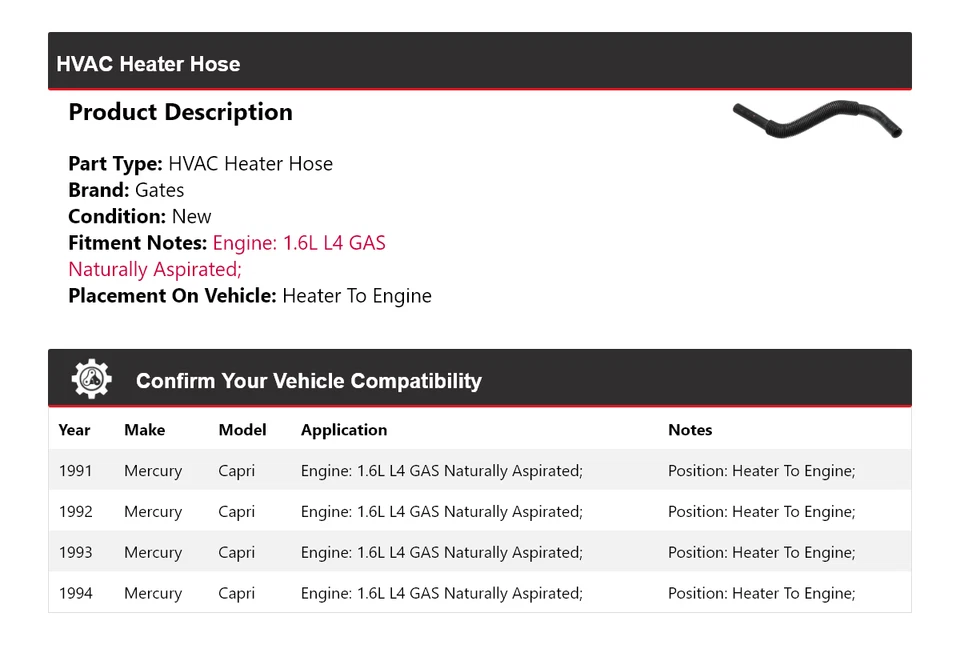This screenshot has width=960, height=645.
Task: Select the Notes column header
Action: (x=690, y=430)
